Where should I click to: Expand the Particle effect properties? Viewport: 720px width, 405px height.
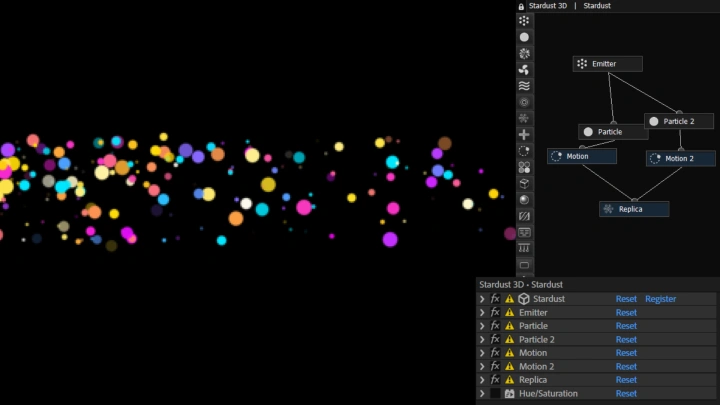pos(482,326)
